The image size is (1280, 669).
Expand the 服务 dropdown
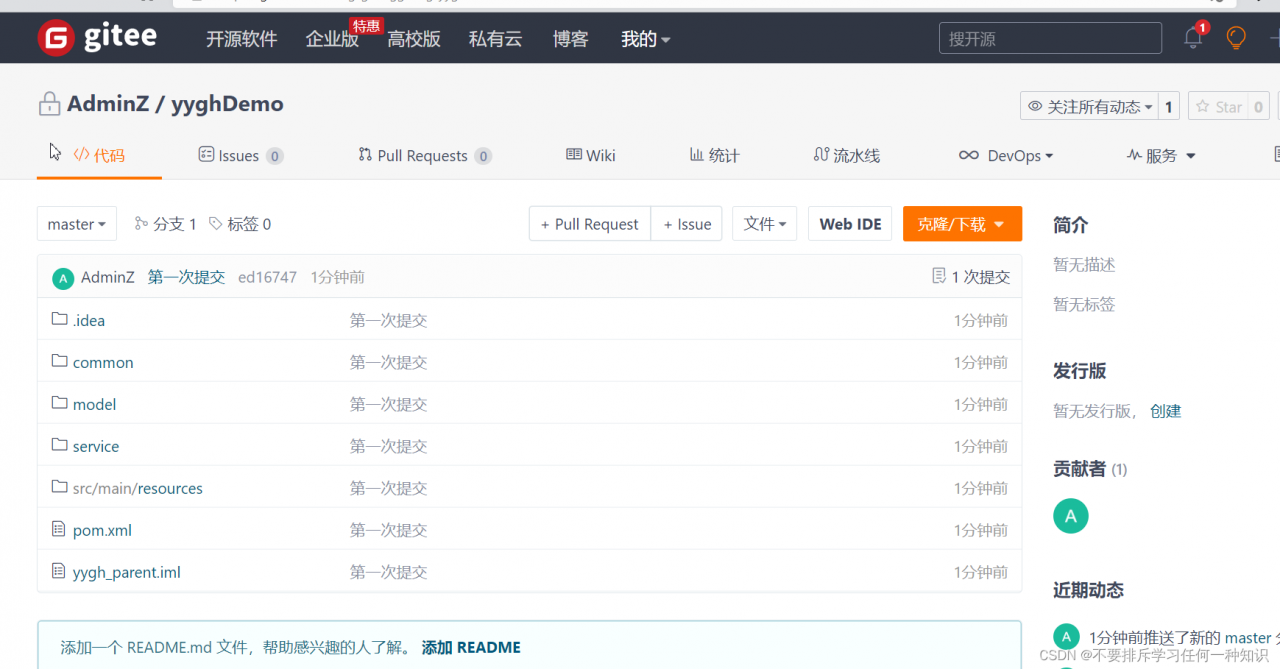[1161, 156]
